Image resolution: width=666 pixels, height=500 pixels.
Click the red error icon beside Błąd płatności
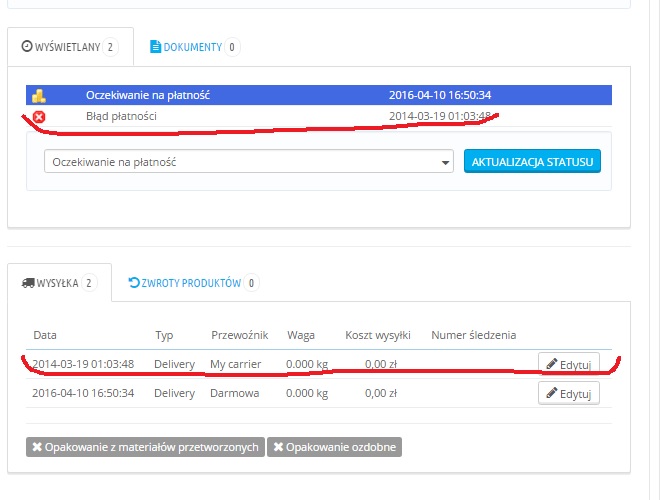tap(39, 117)
